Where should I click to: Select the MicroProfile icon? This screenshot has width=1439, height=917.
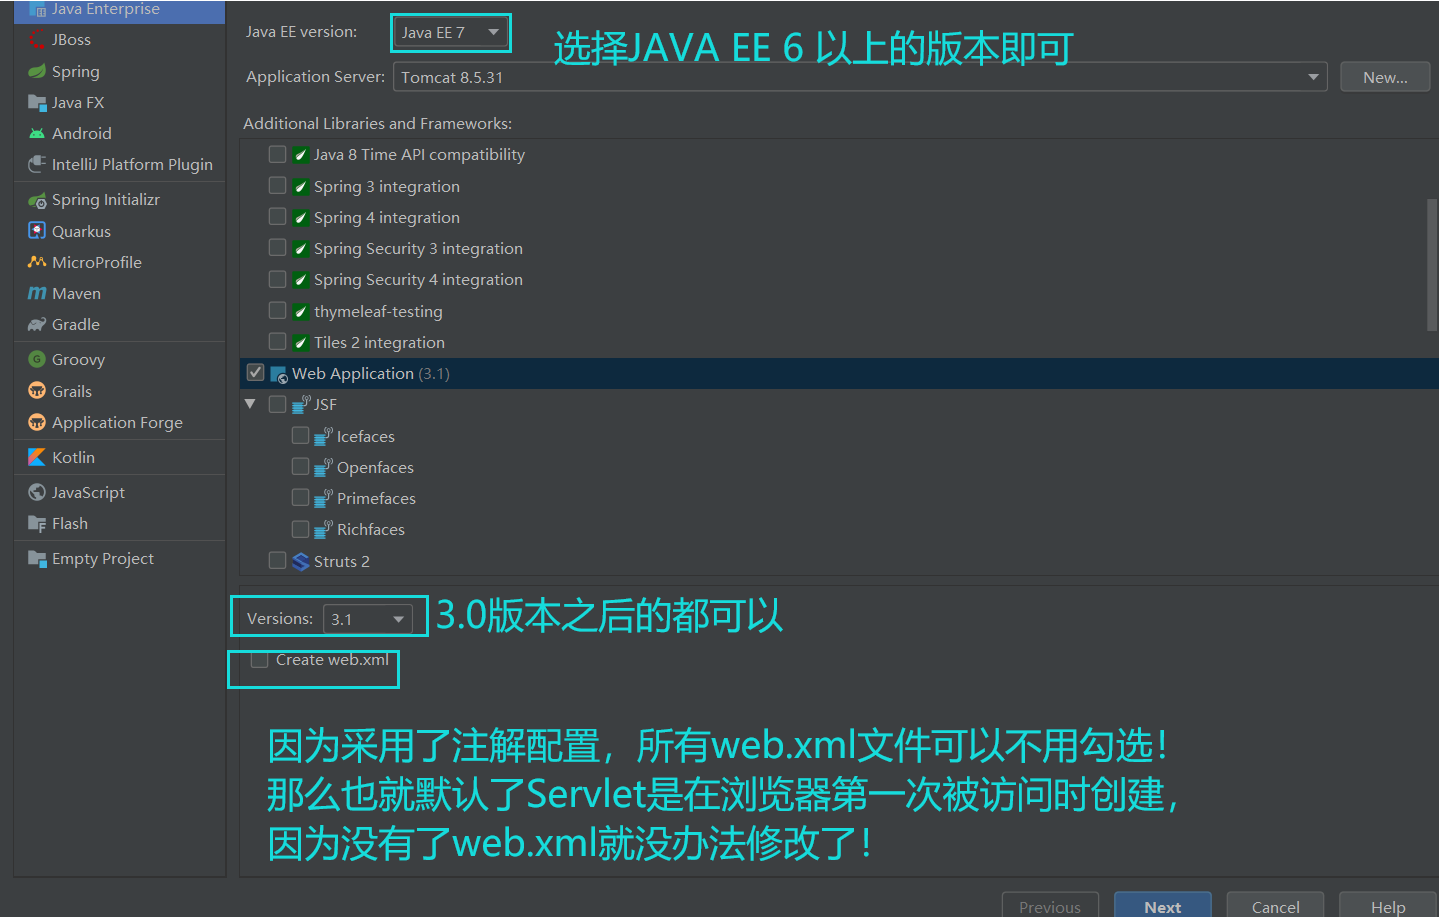click(x=37, y=262)
